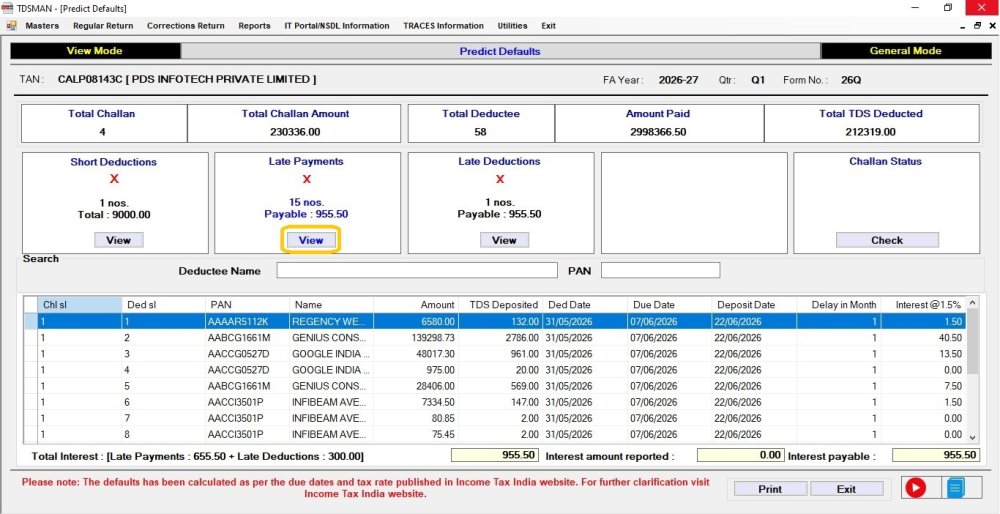Click the Interest payable field

click(935, 455)
